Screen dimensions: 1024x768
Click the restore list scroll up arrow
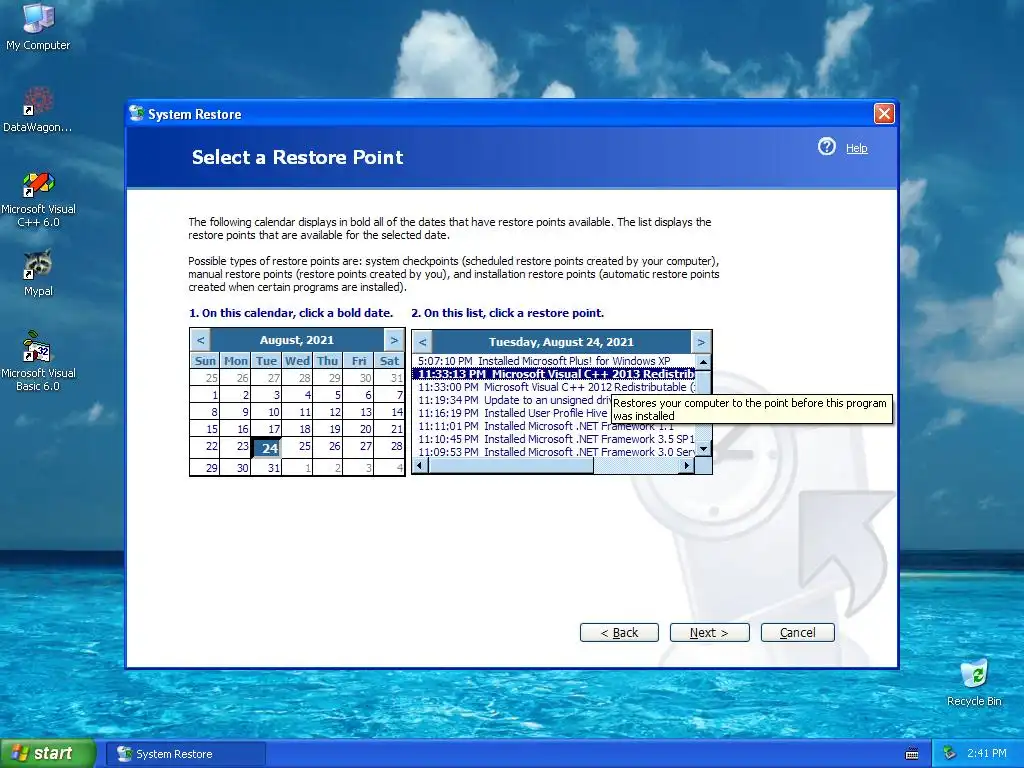[x=703, y=362]
